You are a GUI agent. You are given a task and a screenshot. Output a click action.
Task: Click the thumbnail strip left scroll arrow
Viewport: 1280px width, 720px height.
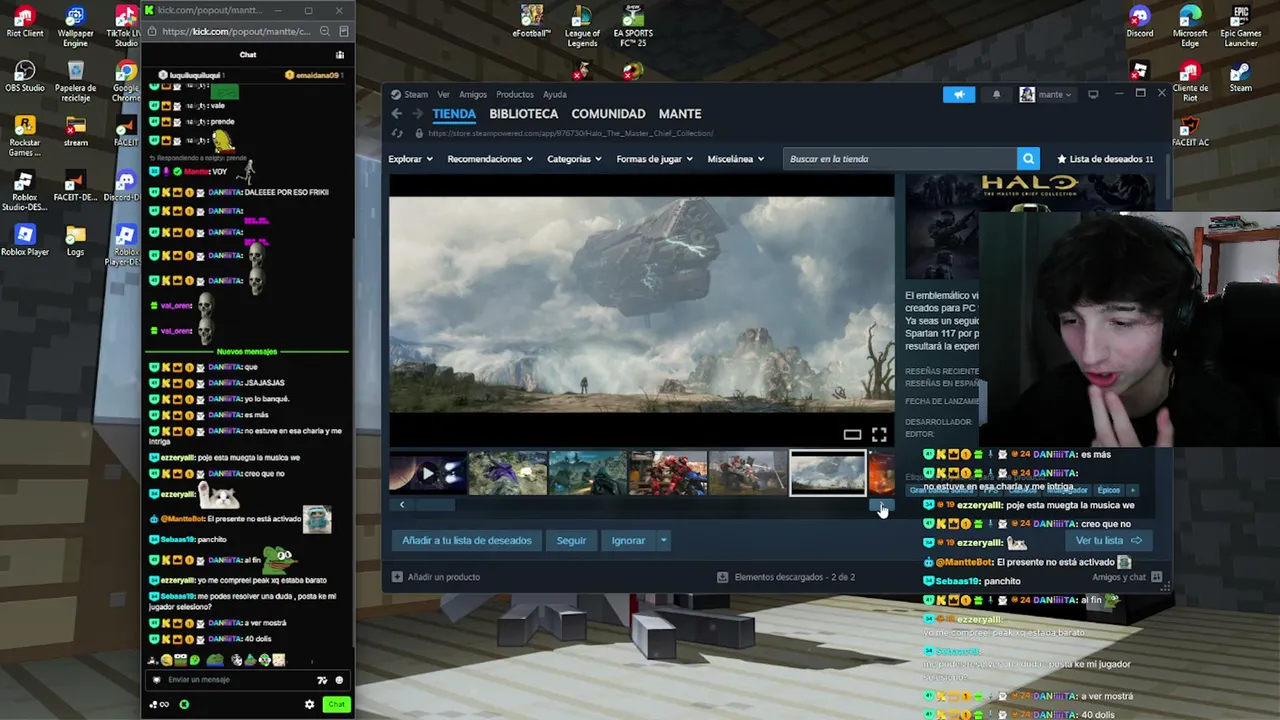click(x=402, y=505)
